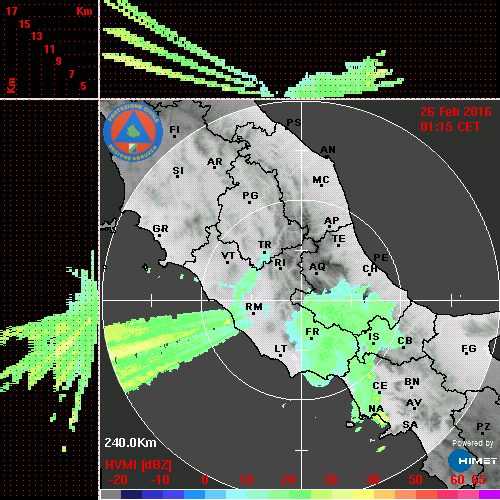Click the RM city marker on map
Screen dimensions: 500x500
tap(254, 314)
